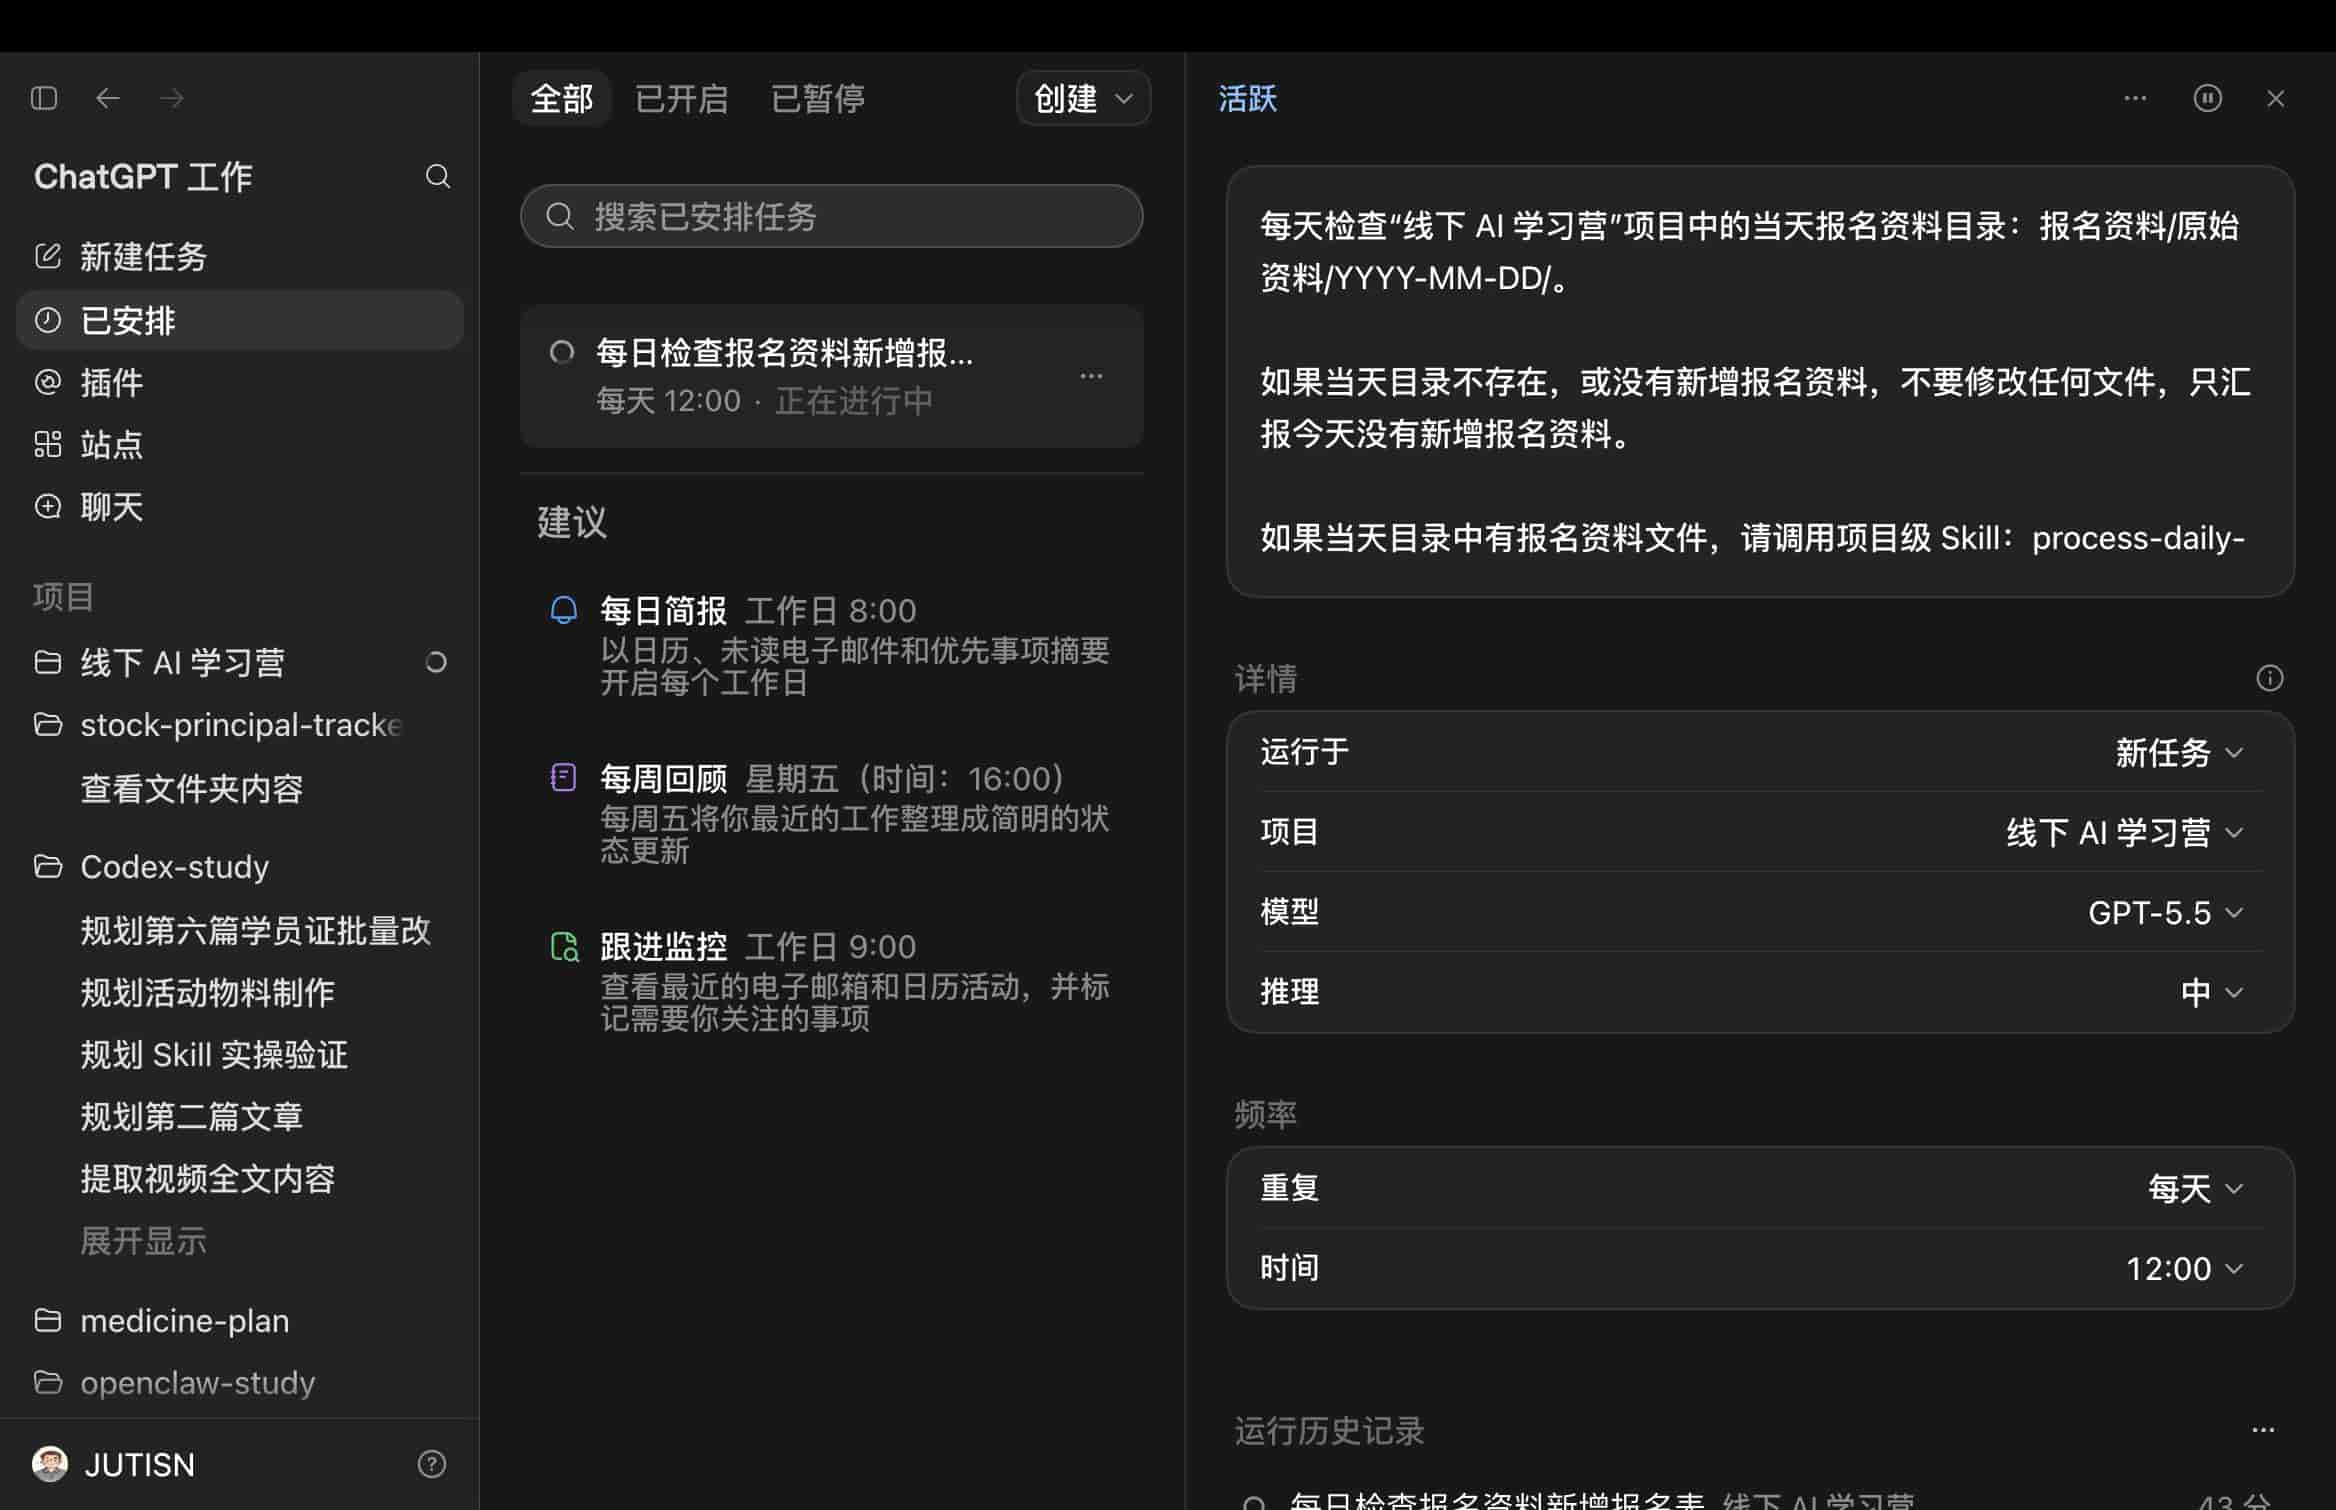Click the folder icon of 线下 AI 学习营
Image resolution: width=2336 pixels, height=1510 pixels.
[x=47, y=662]
